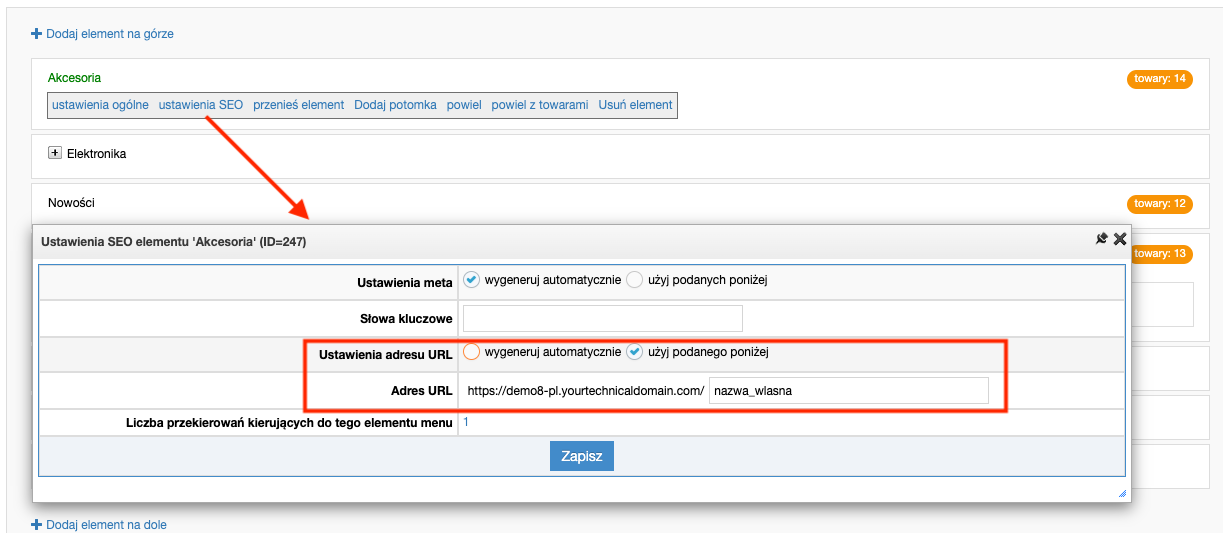Open 'ustawienia ogólne' for Akcesoria
This screenshot has height=533, width=1223.
[x=100, y=105]
